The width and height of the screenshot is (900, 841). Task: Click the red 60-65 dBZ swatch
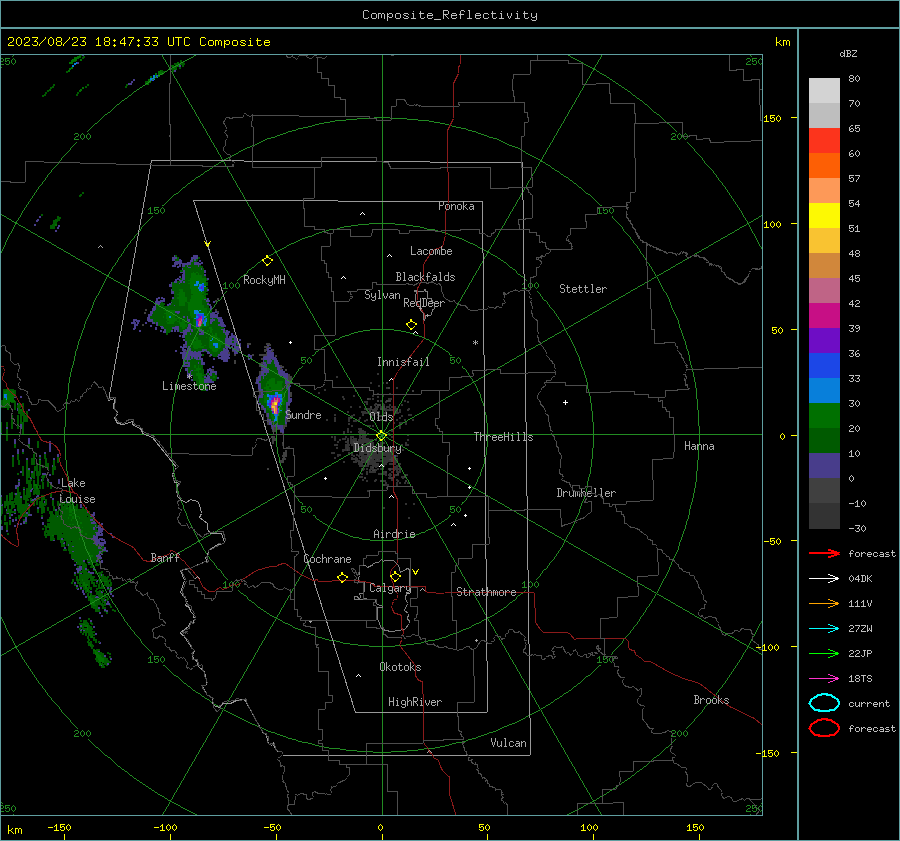pos(824,141)
